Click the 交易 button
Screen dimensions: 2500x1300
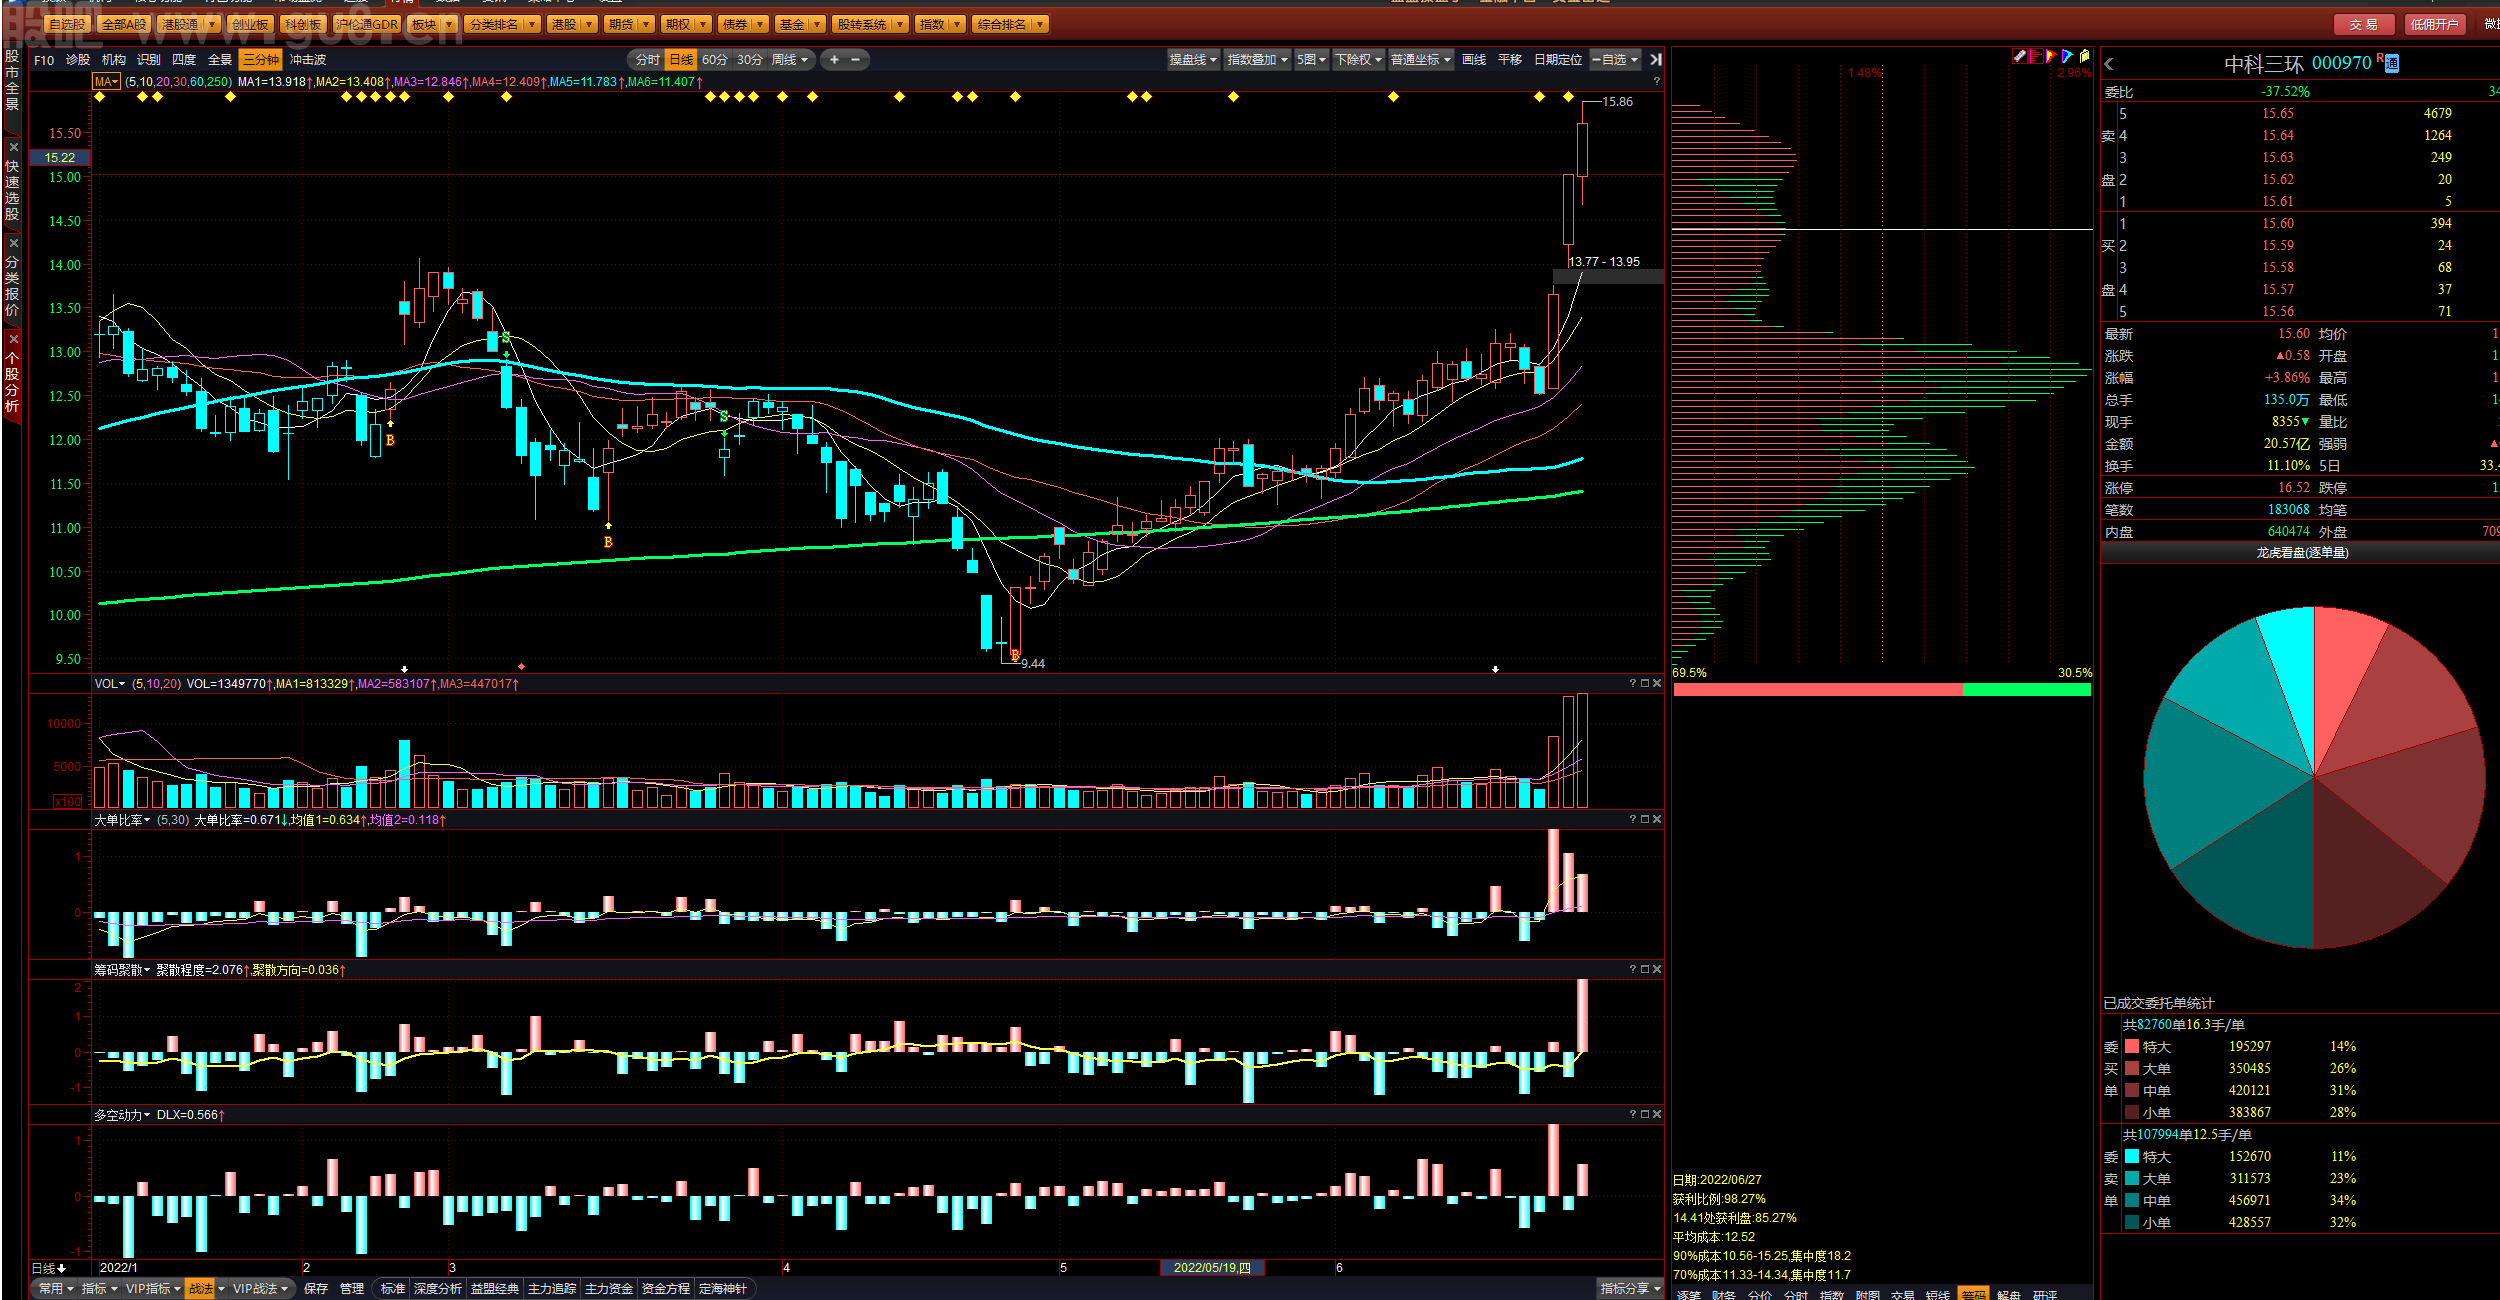point(2363,25)
